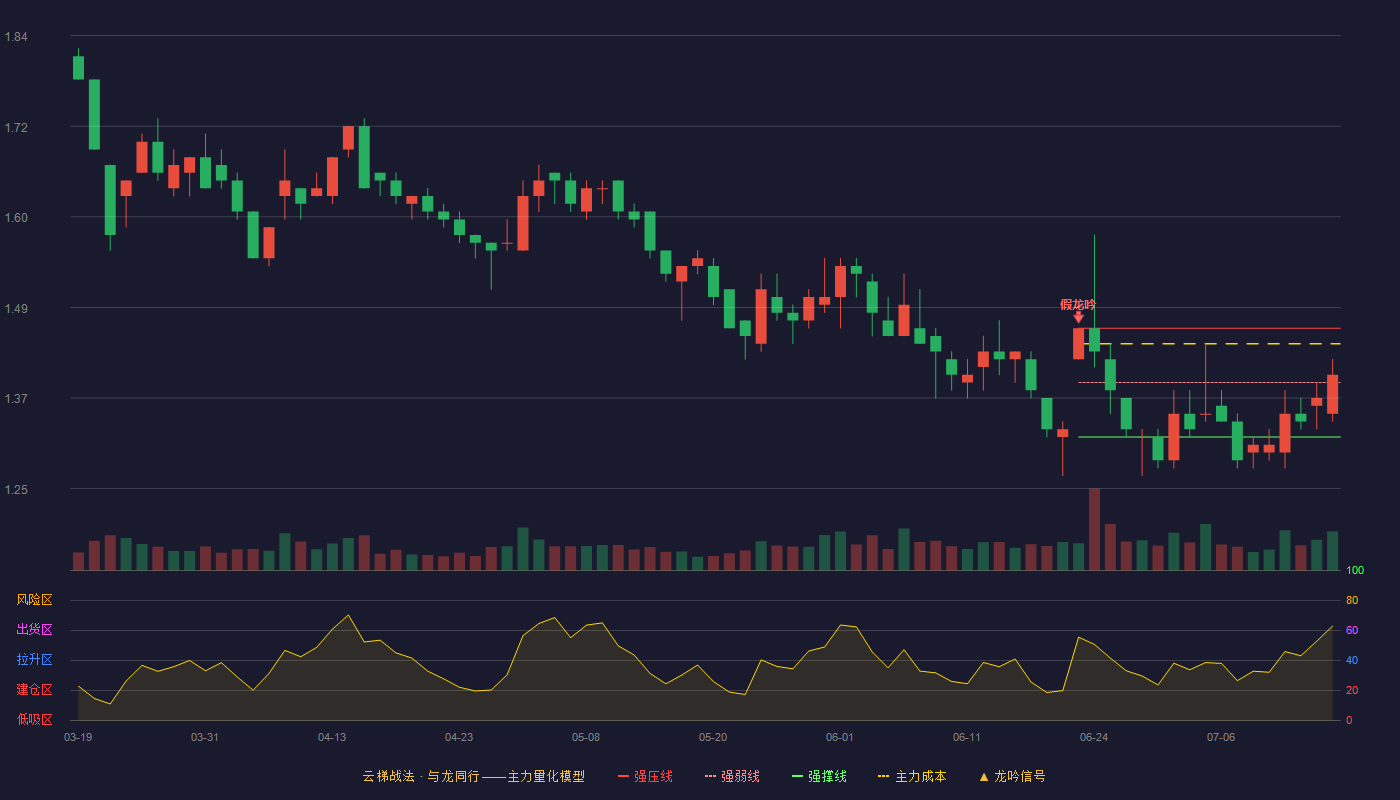Click the 05-08 date label
Screen dimensions: 1400x800
pos(586,737)
